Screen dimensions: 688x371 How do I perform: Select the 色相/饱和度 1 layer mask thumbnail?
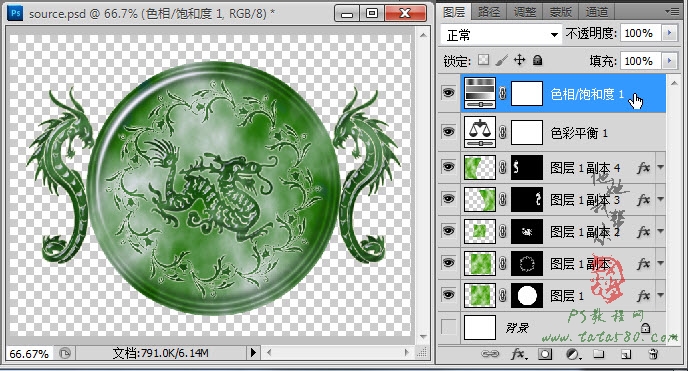click(527, 93)
